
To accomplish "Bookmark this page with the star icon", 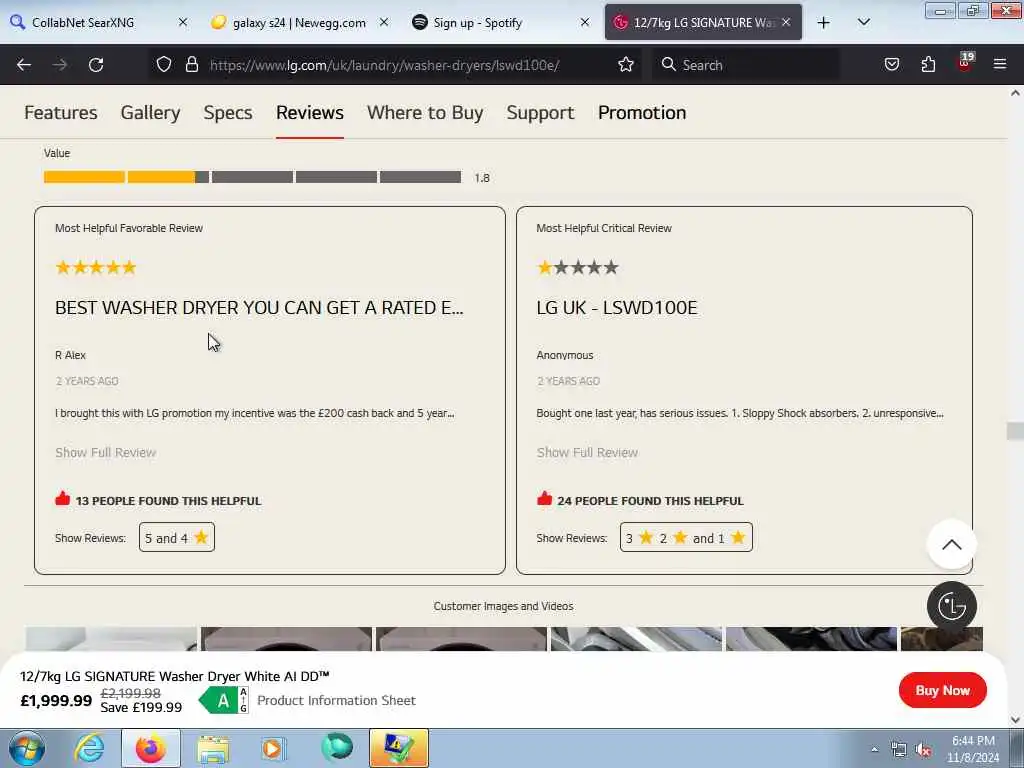I will pos(626,64).
